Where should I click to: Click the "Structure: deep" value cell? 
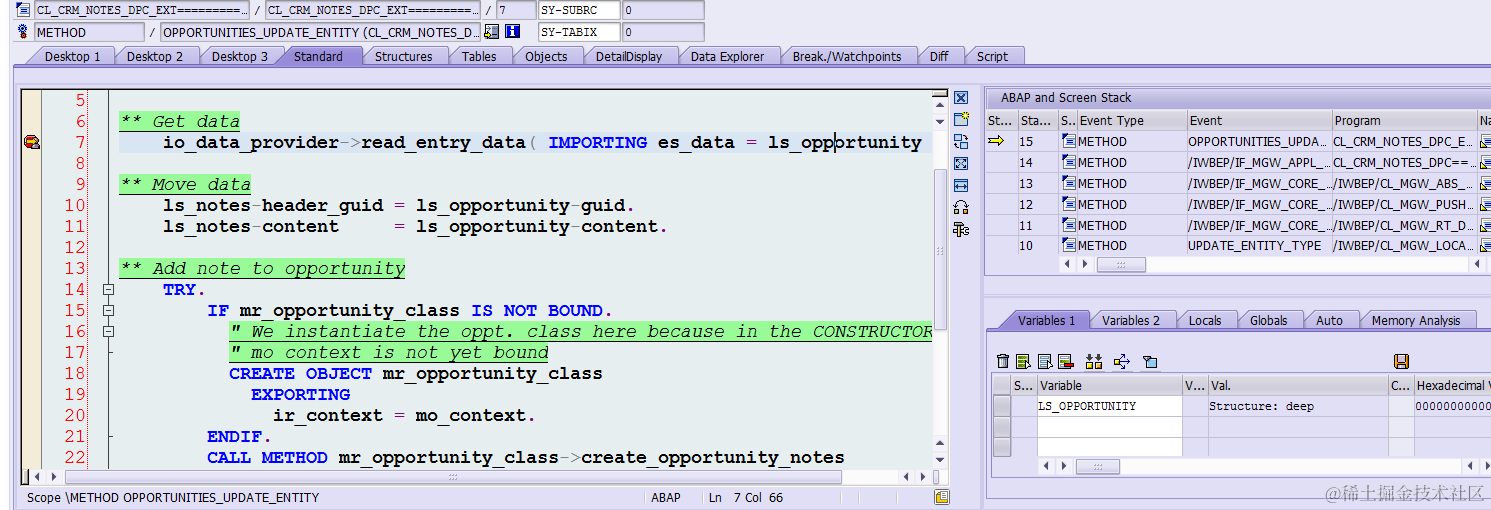(1297, 406)
